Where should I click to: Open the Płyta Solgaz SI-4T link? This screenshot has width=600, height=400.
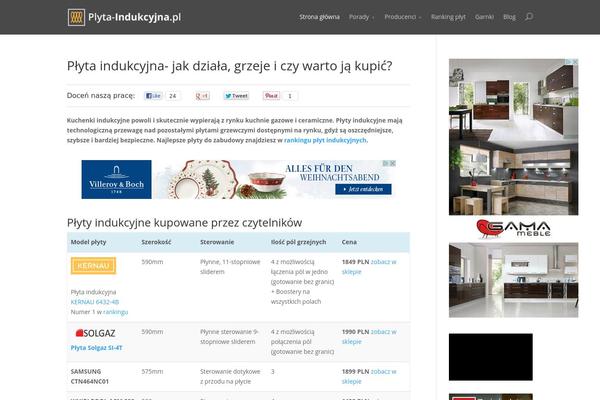point(96,348)
